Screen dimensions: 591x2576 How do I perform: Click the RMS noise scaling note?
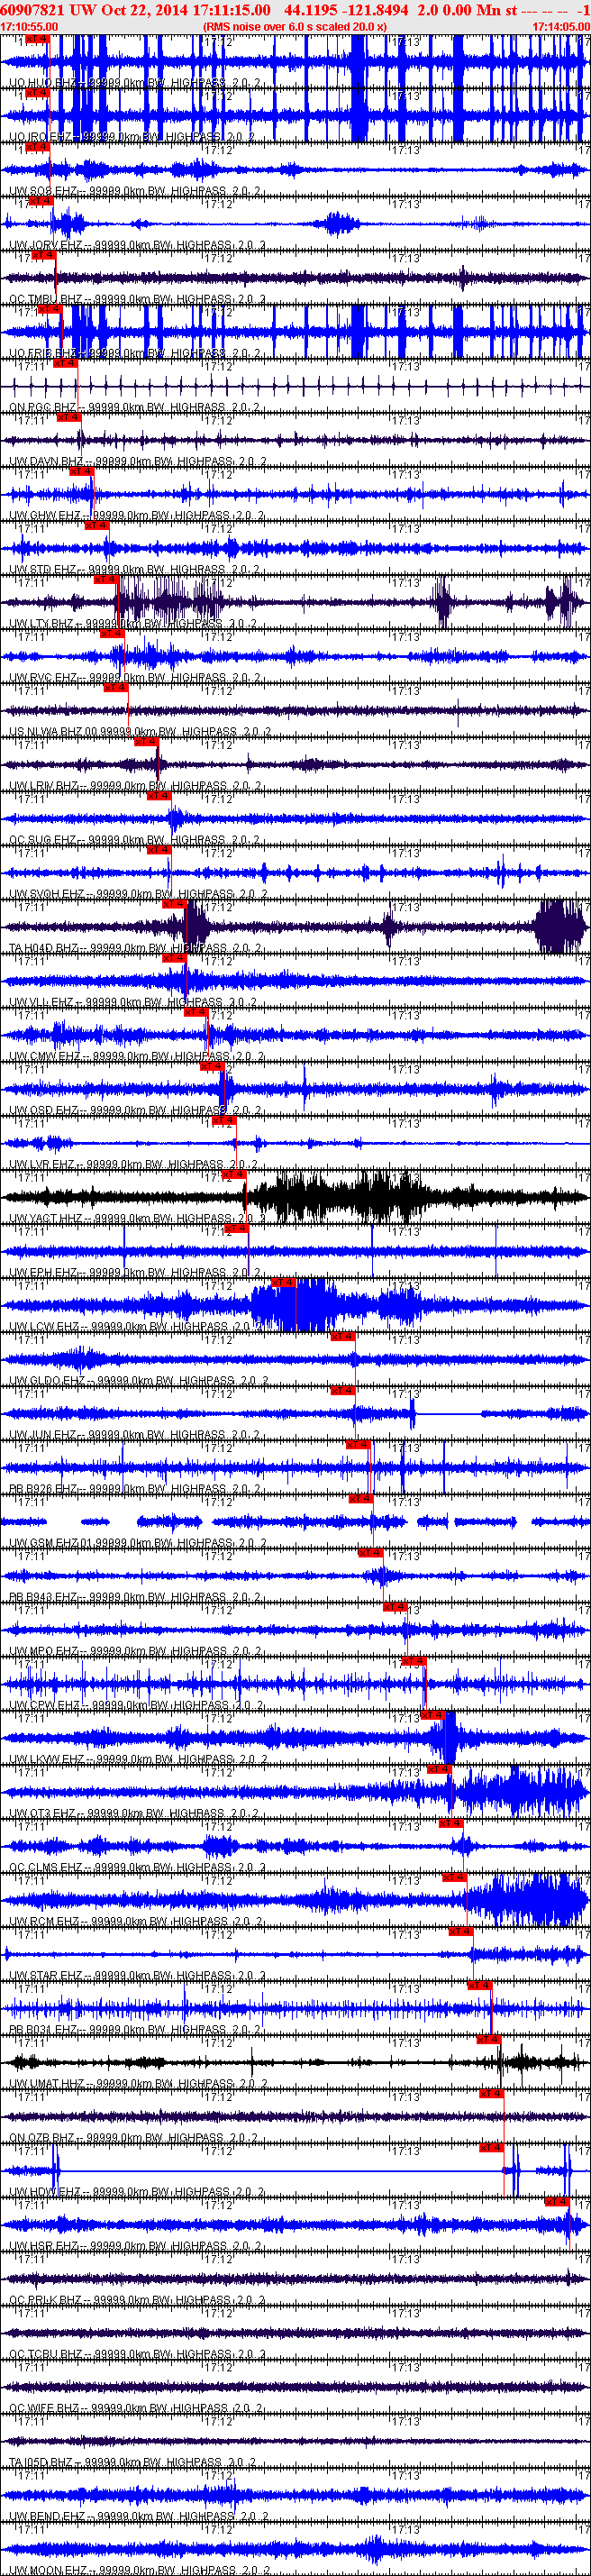[294, 26]
